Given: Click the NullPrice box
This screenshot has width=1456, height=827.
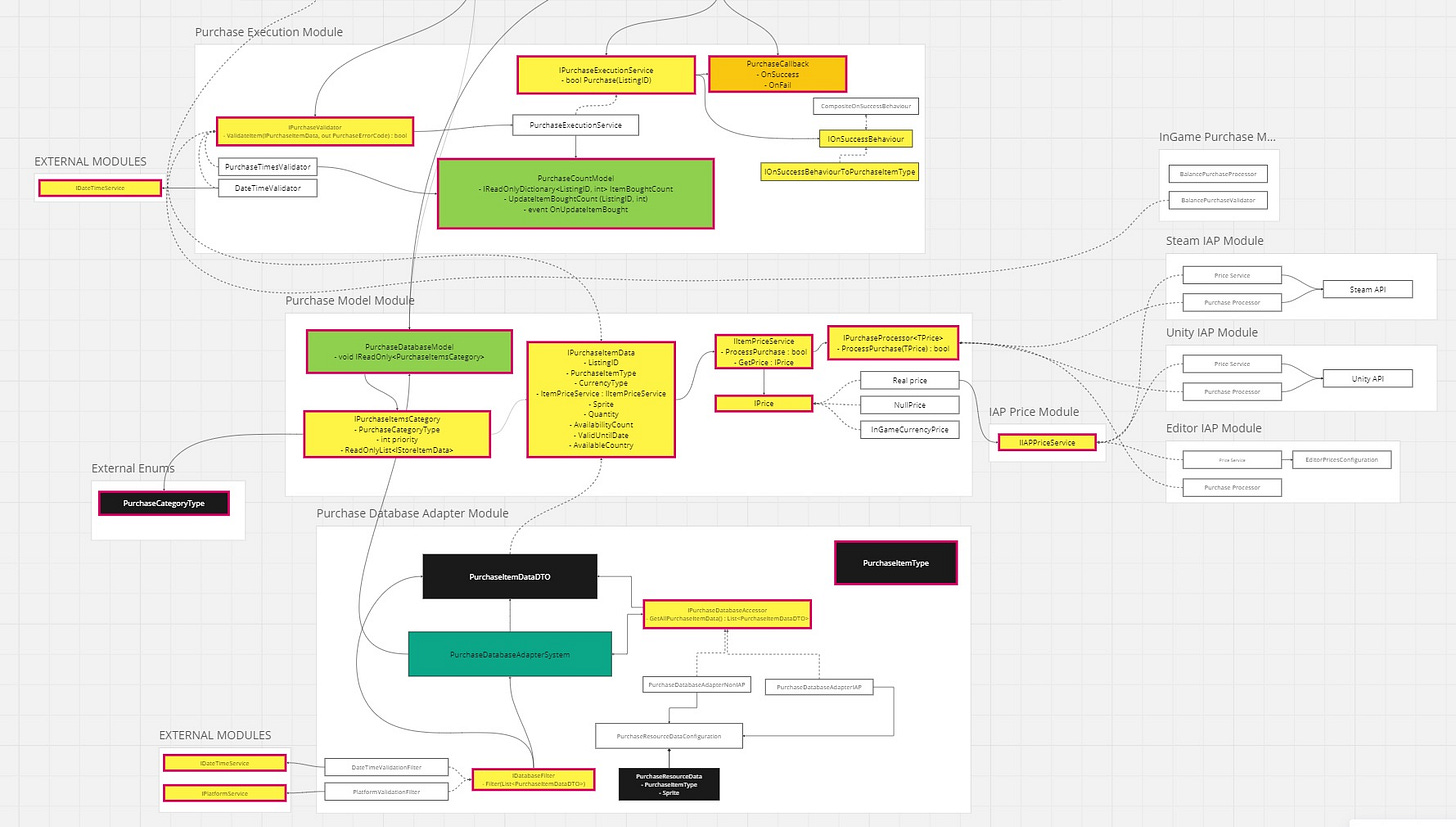Looking at the screenshot, I should (x=910, y=405).
